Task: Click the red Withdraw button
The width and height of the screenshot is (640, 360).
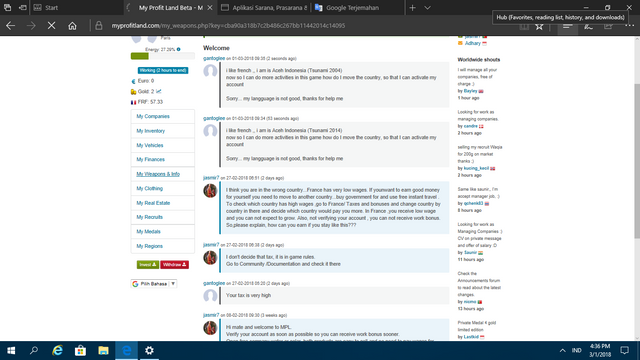Action: [174, 265]
